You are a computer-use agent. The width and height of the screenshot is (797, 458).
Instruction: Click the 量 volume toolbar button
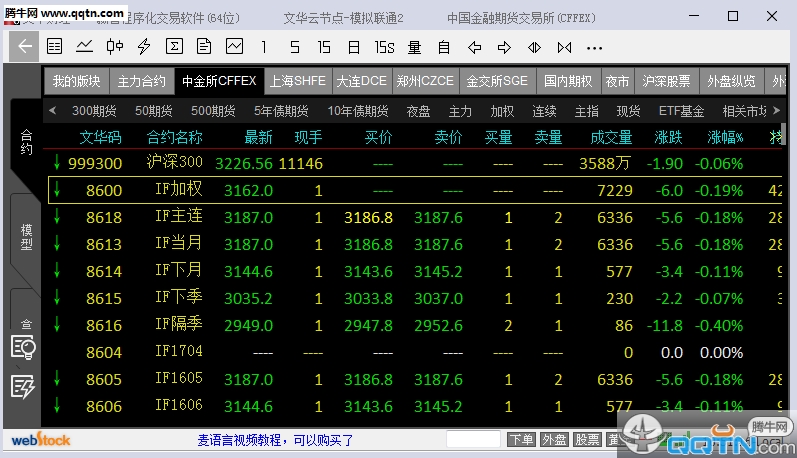coord(414,47)
